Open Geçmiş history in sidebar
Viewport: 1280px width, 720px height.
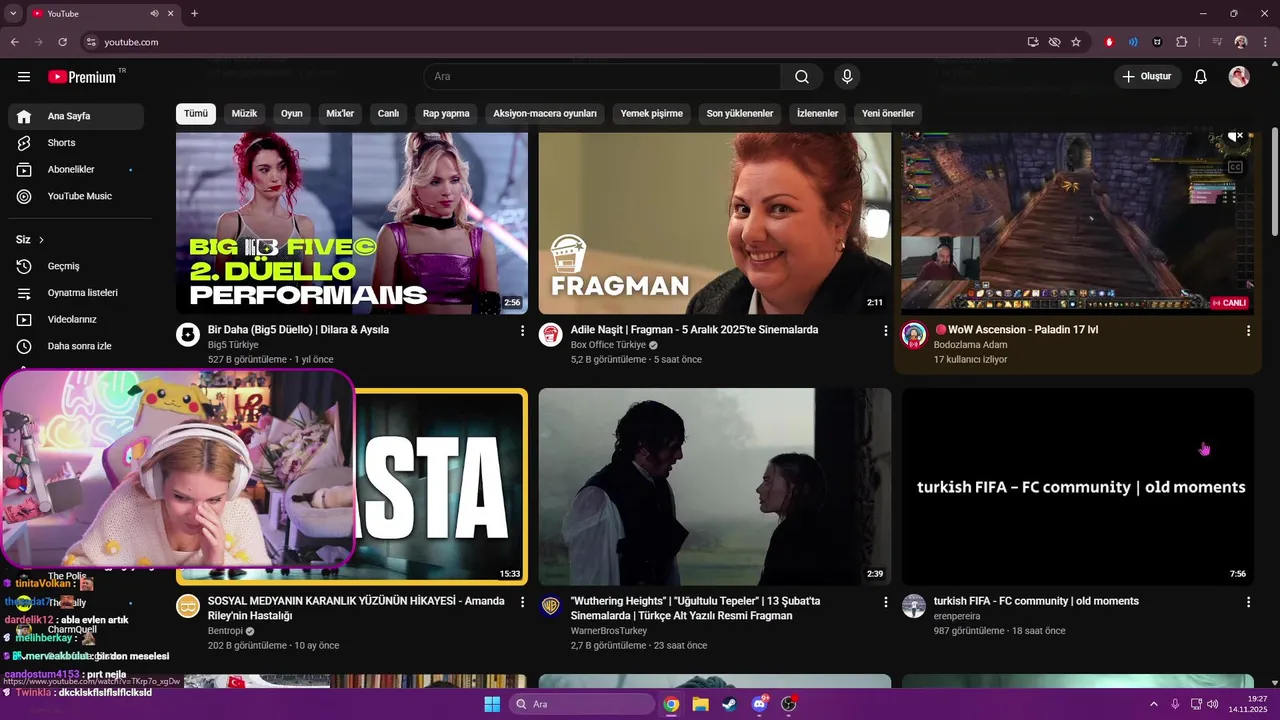76,266
